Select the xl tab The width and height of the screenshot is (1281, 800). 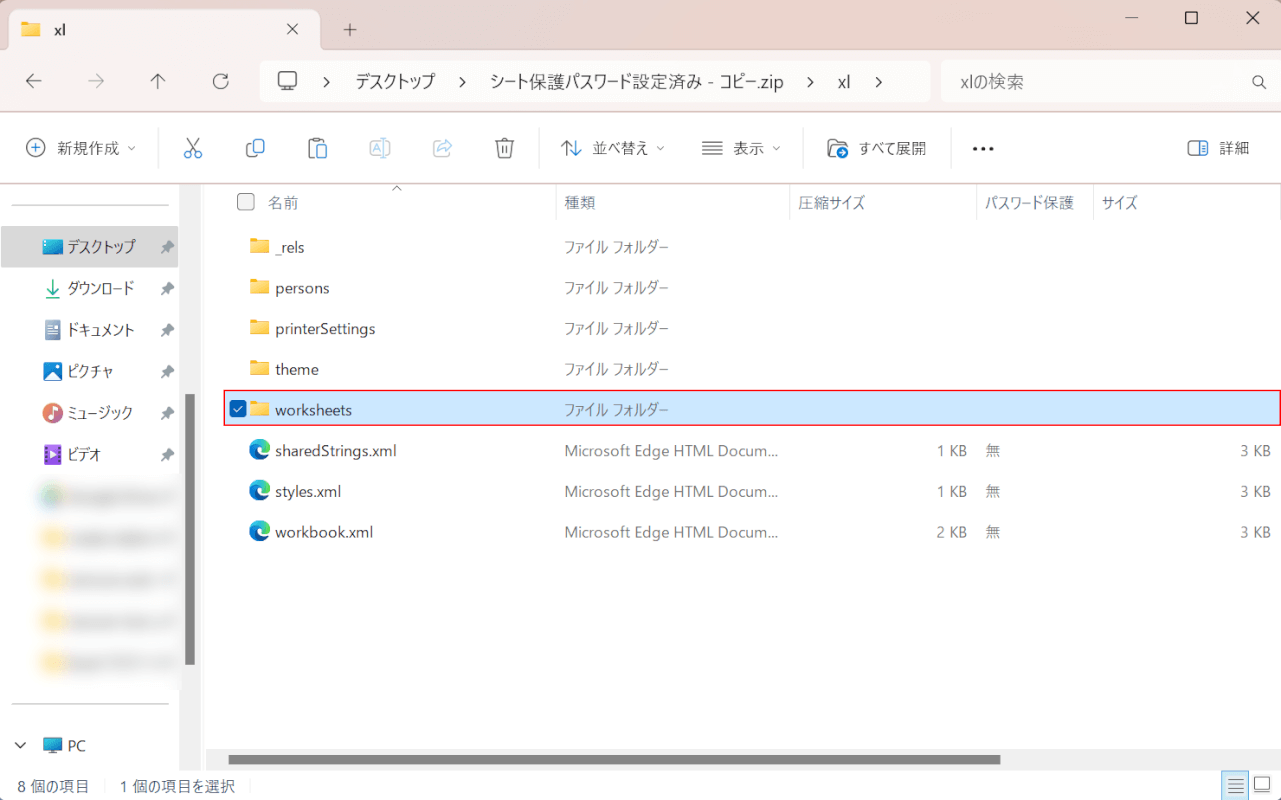(x=164, y=30)
